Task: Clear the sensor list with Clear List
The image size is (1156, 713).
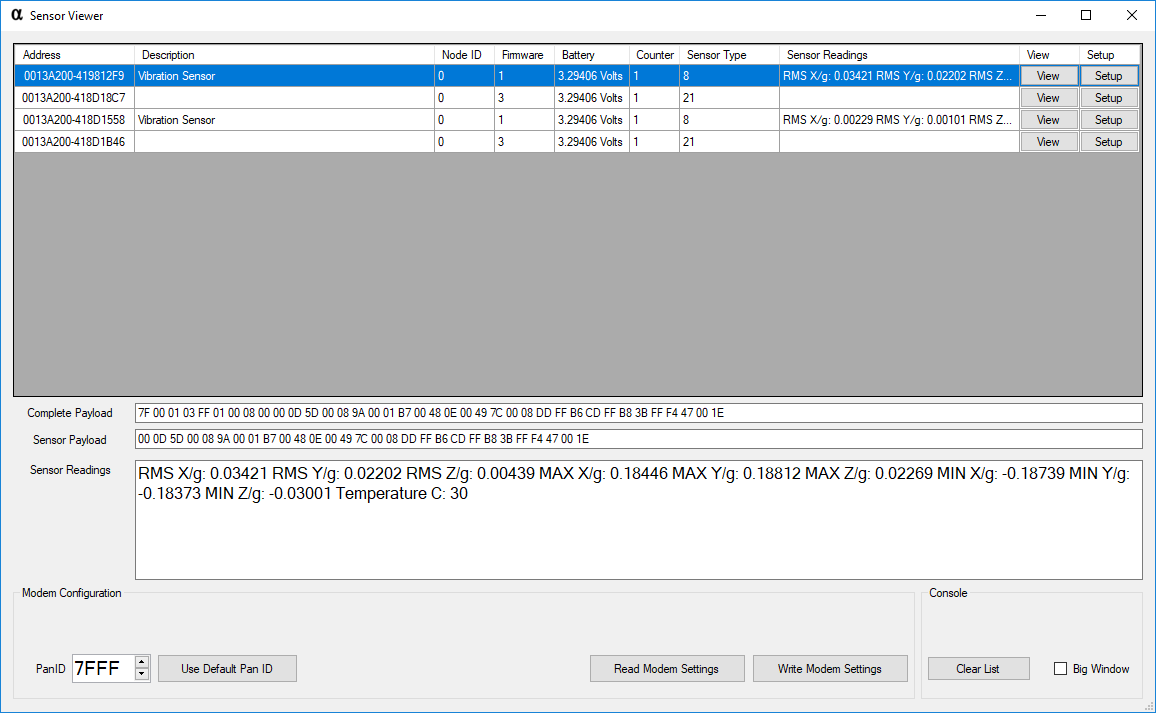Action: (x=978, y=669)
